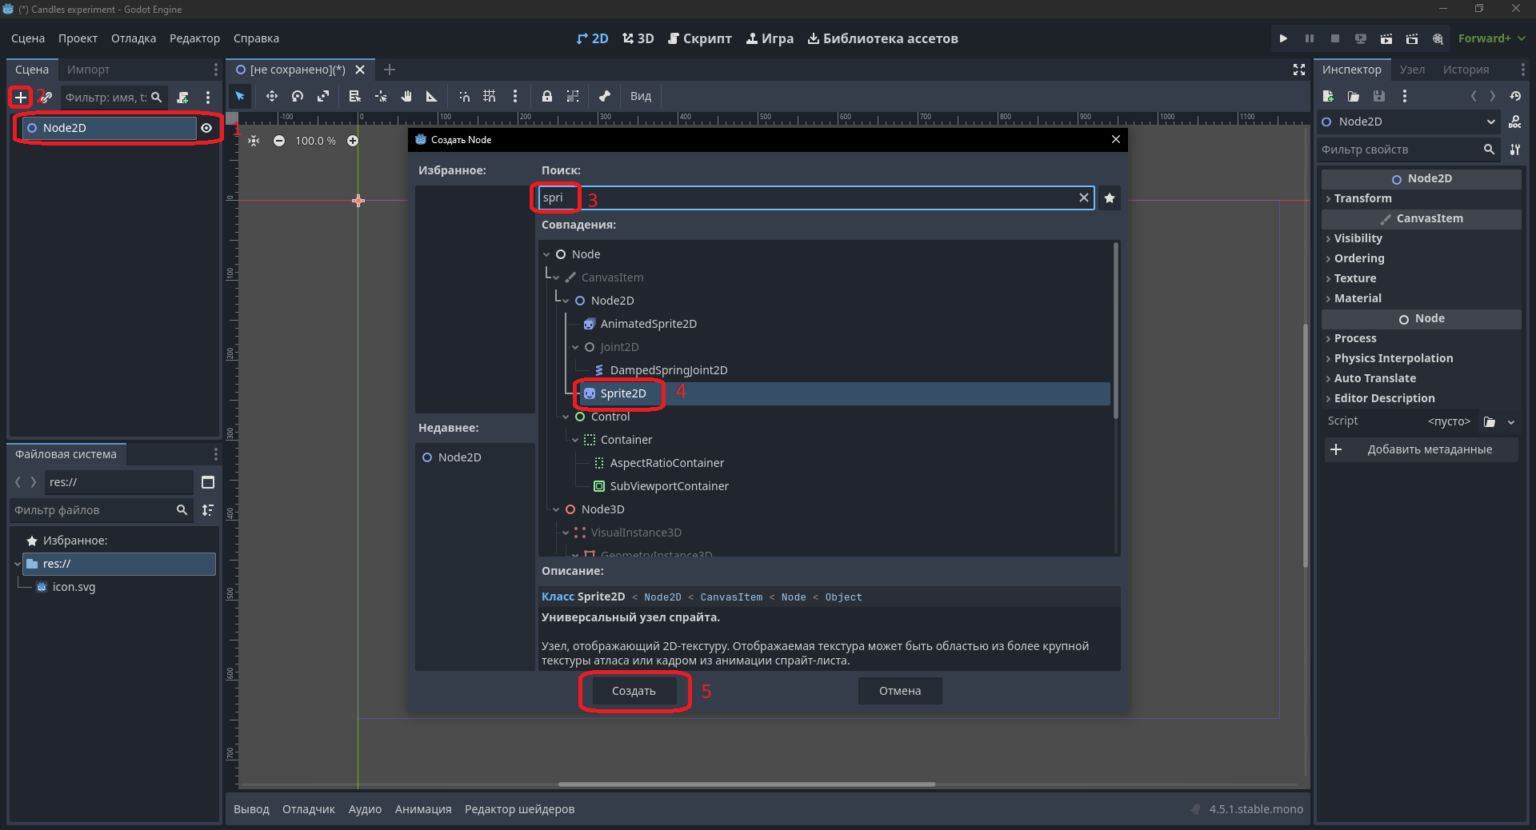
Task: Select the Ruler Mode tool
Action: point(432,96)
